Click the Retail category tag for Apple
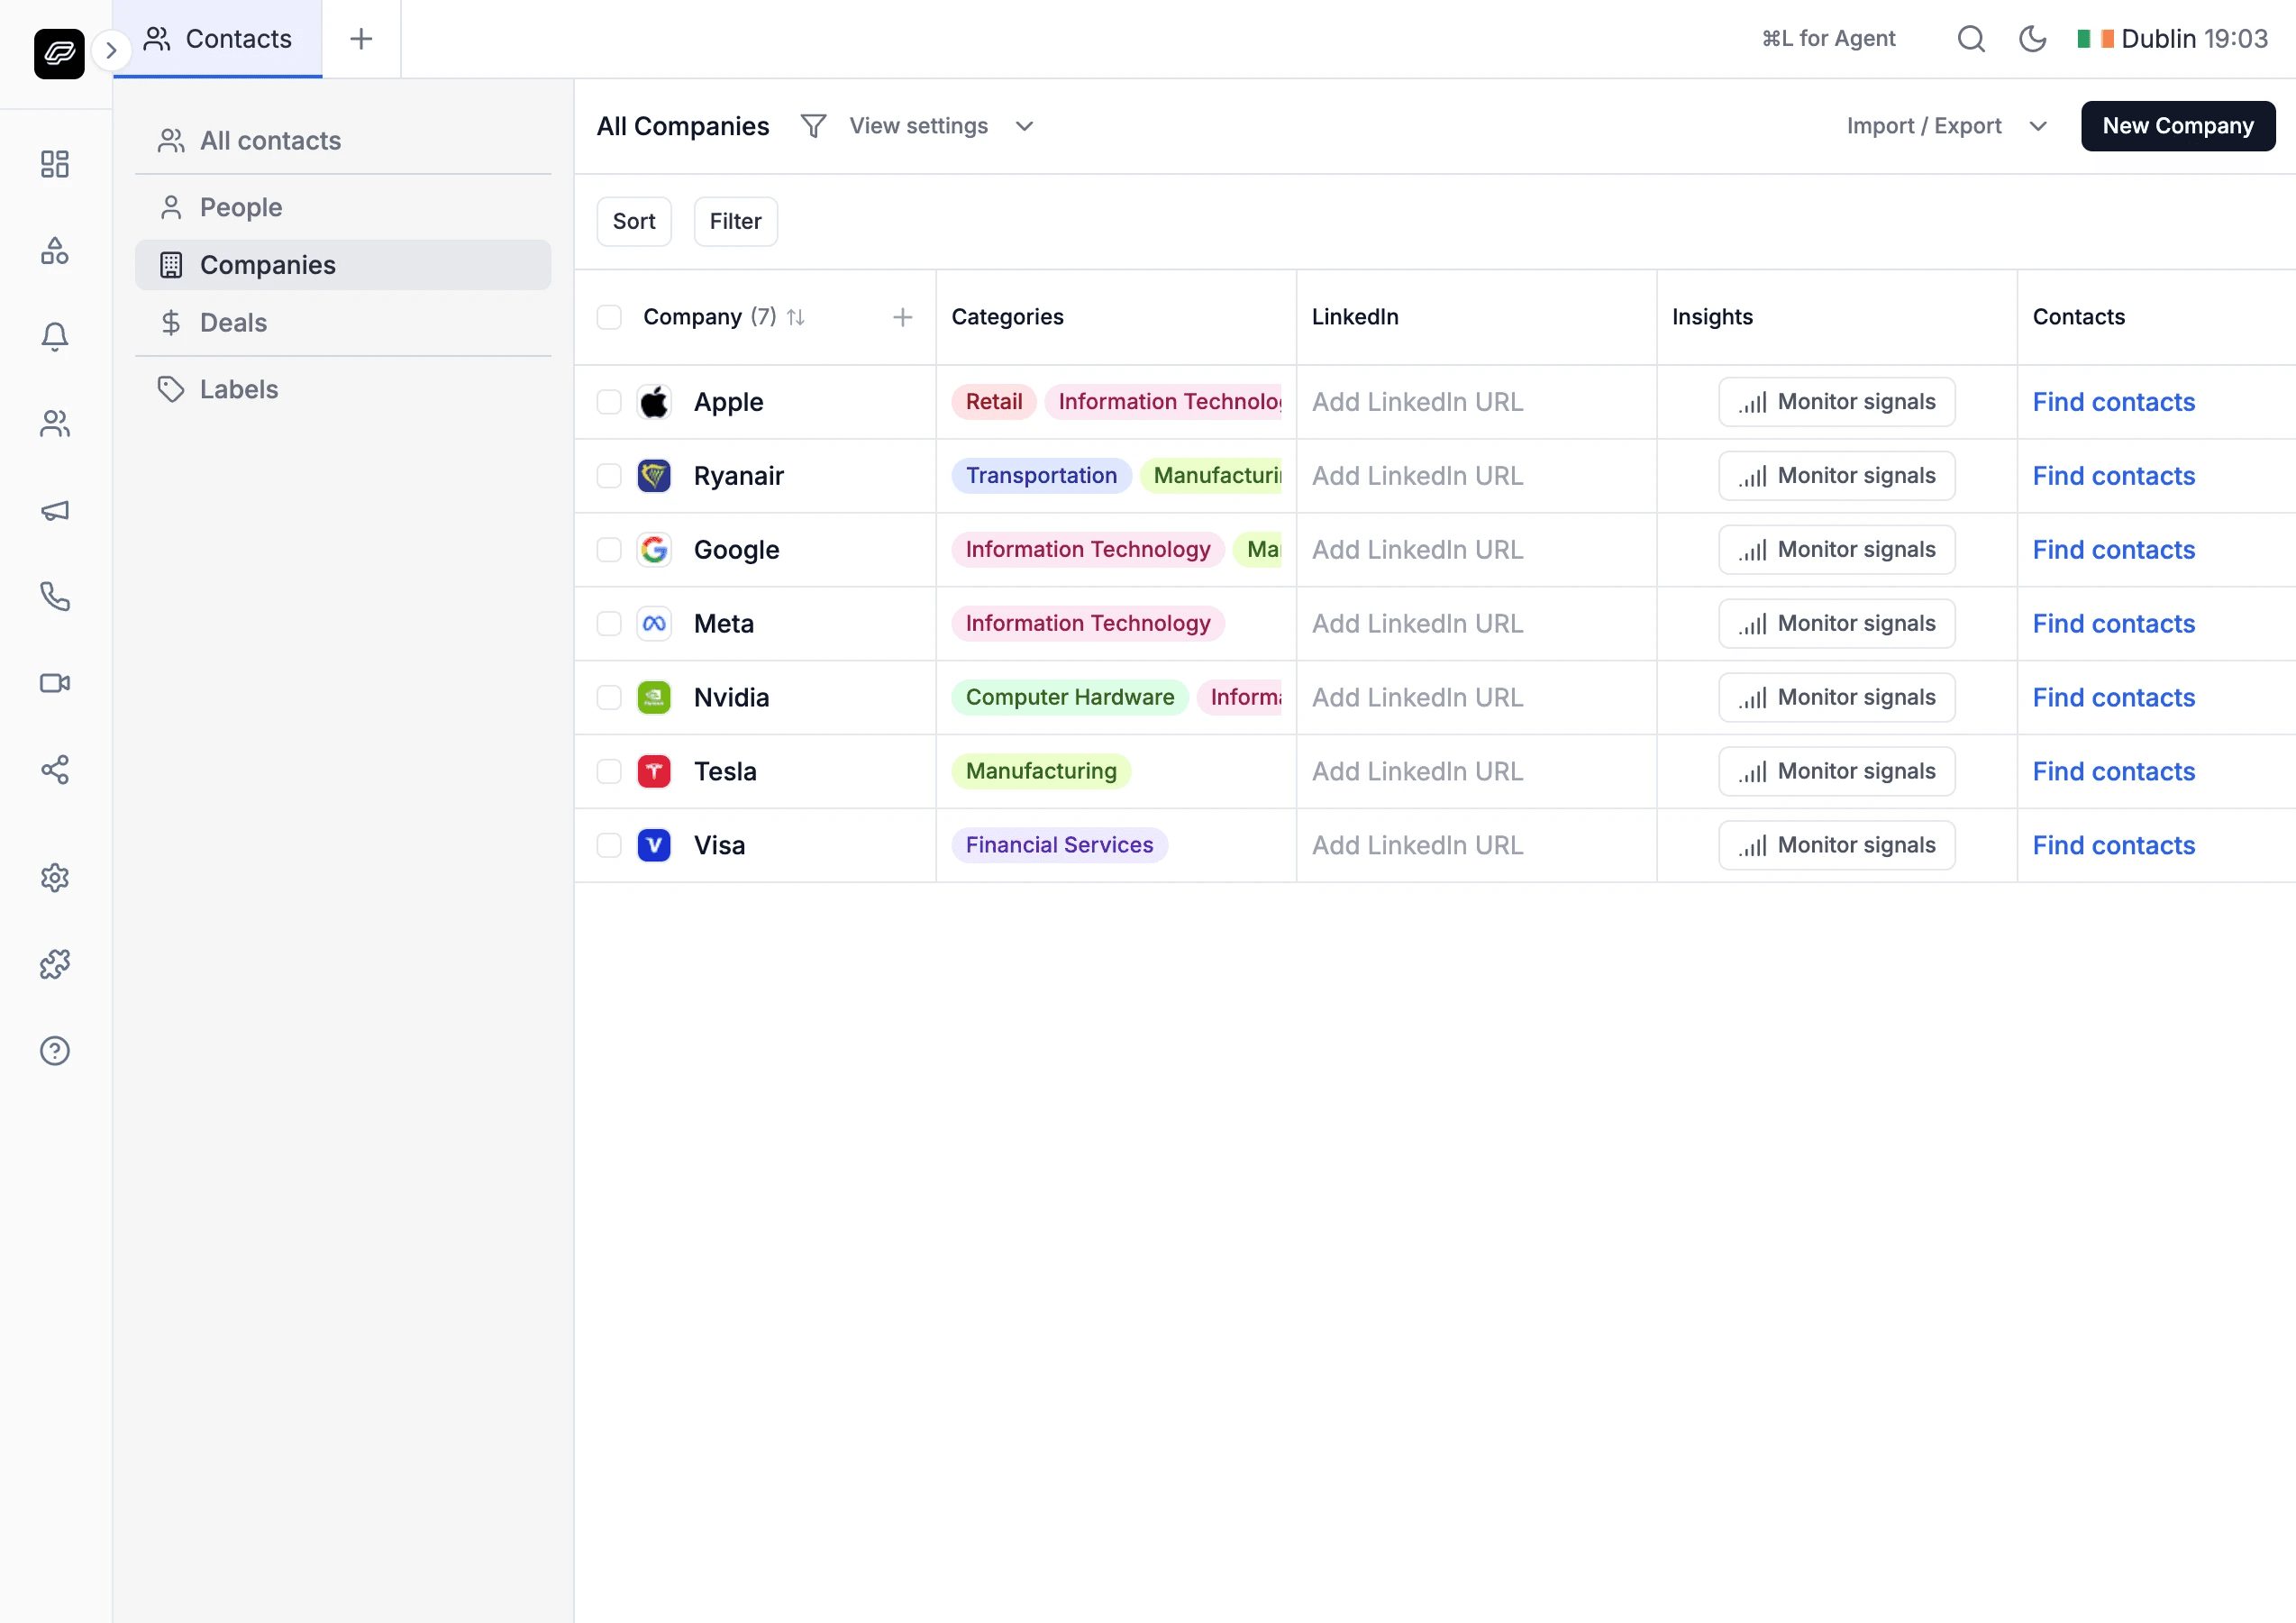The width and height of the screenshot is (2296, 1623). 994,402
